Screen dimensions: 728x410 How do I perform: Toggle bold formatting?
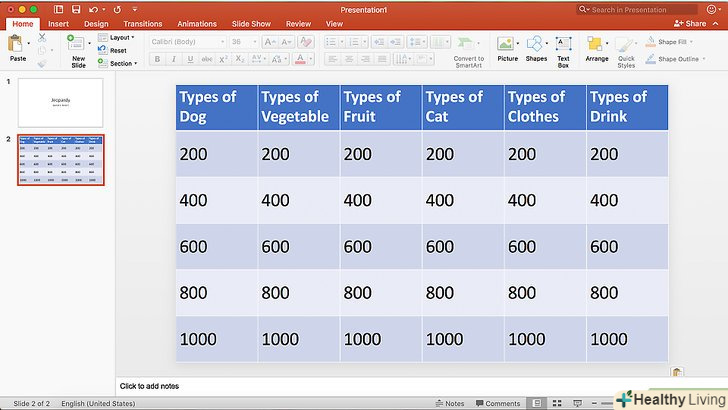tap(157, 59)
